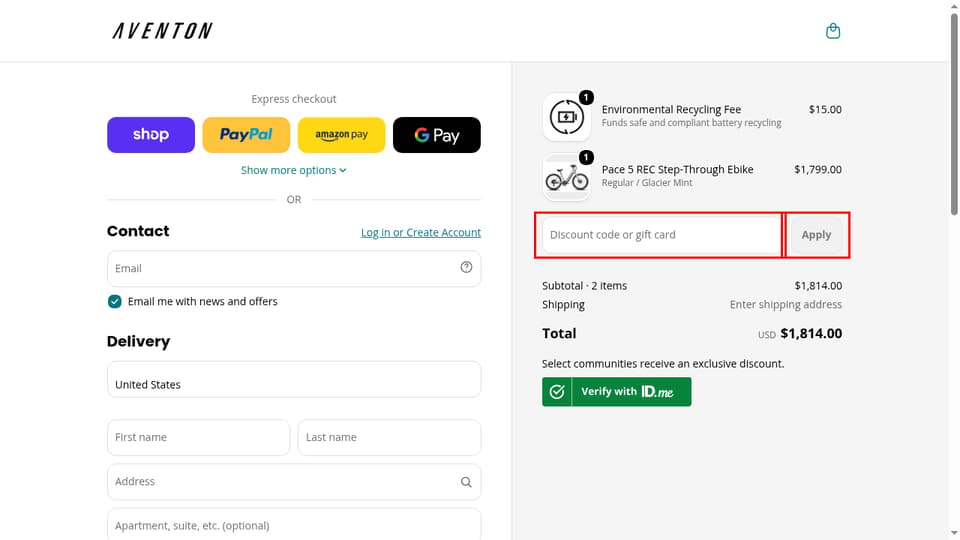The height and width of the screenshot is (540, 960).
Task: Click Verify with ID.me button
Action: click(617, 392)
